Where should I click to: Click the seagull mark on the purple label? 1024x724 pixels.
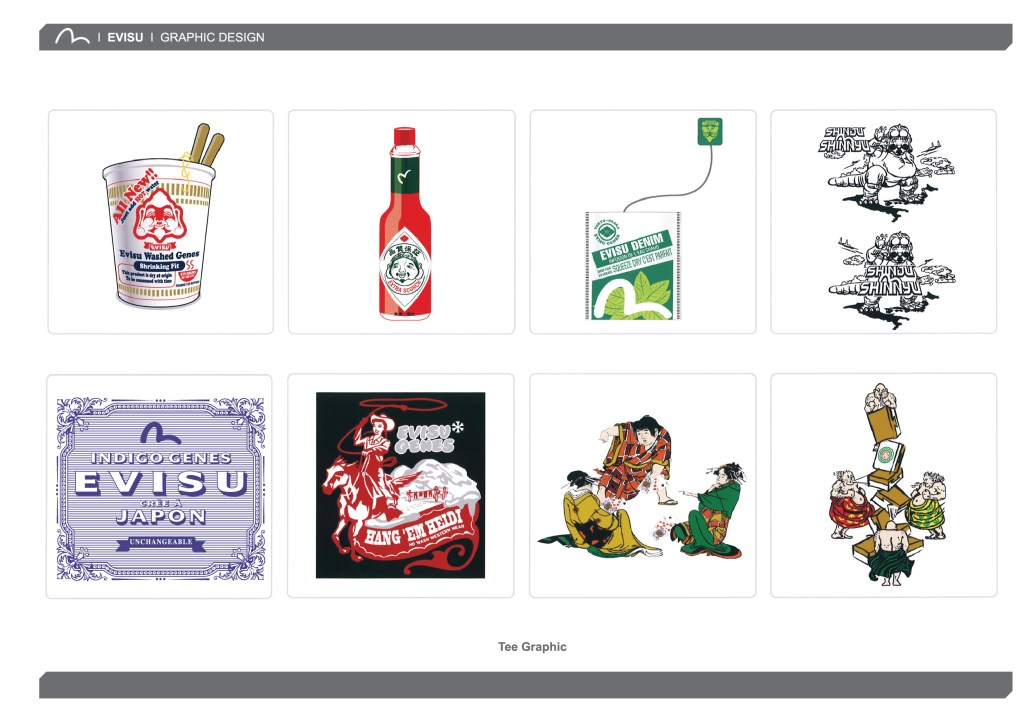[x=160, y=432]
